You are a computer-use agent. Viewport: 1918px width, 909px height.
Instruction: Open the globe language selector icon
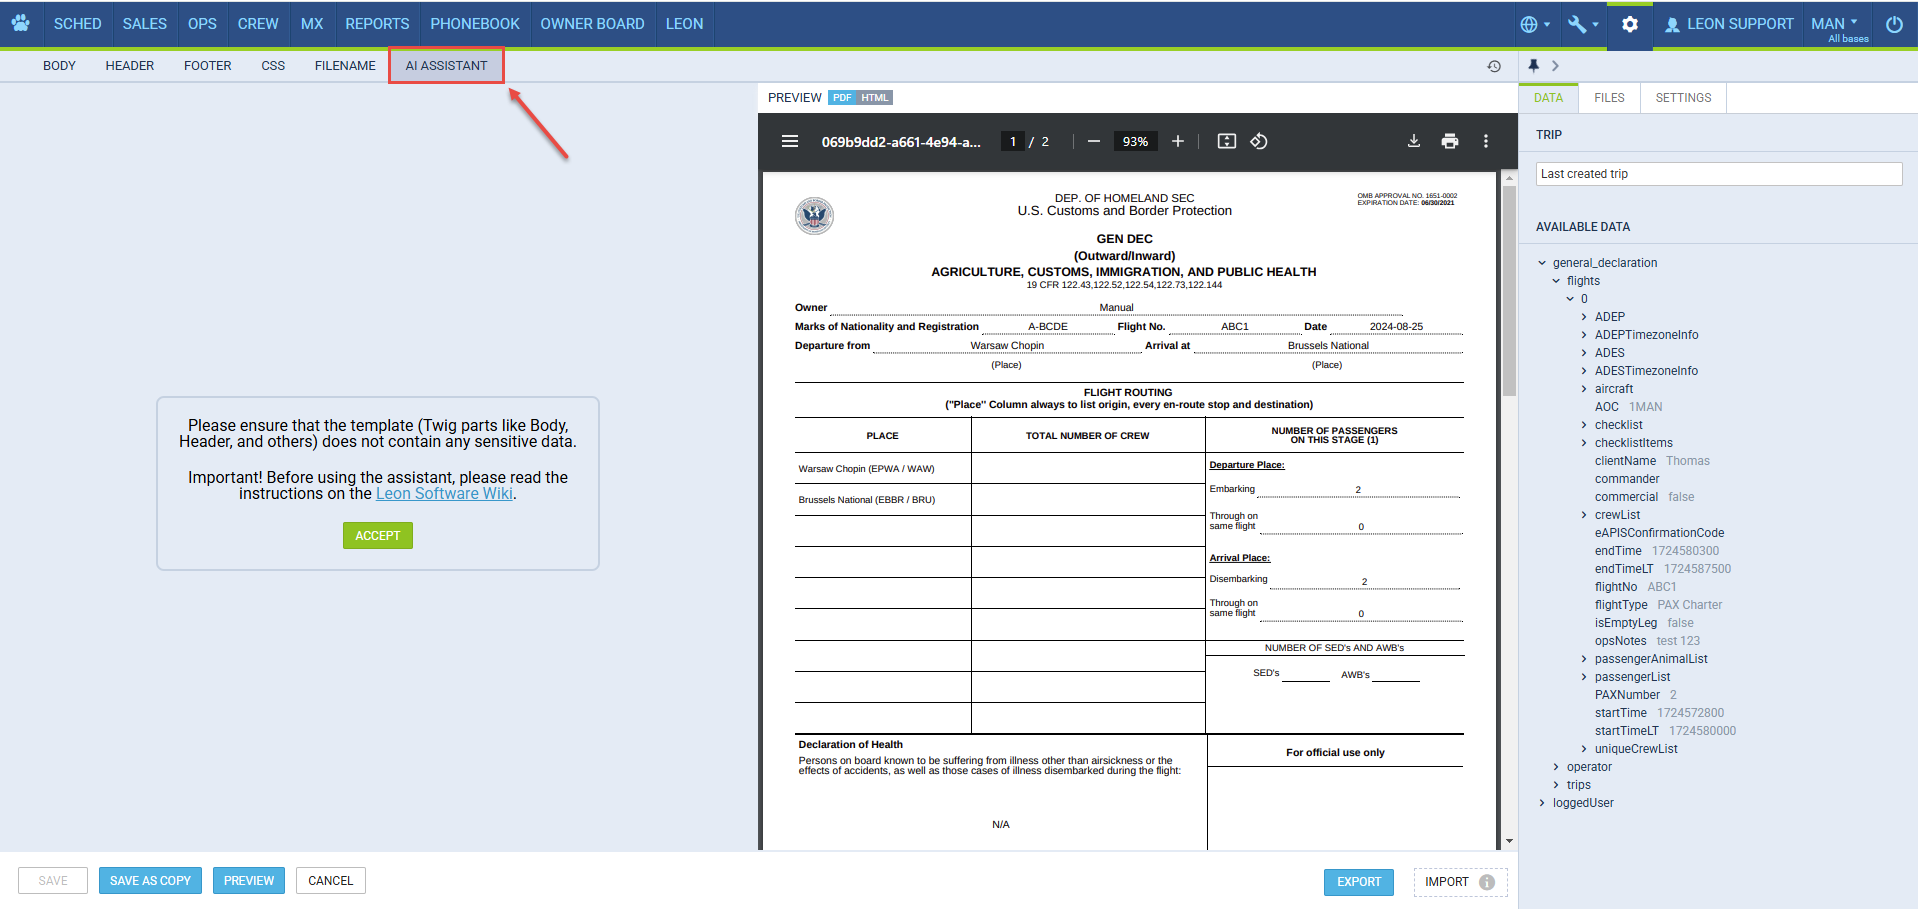tap(1534, 24)
